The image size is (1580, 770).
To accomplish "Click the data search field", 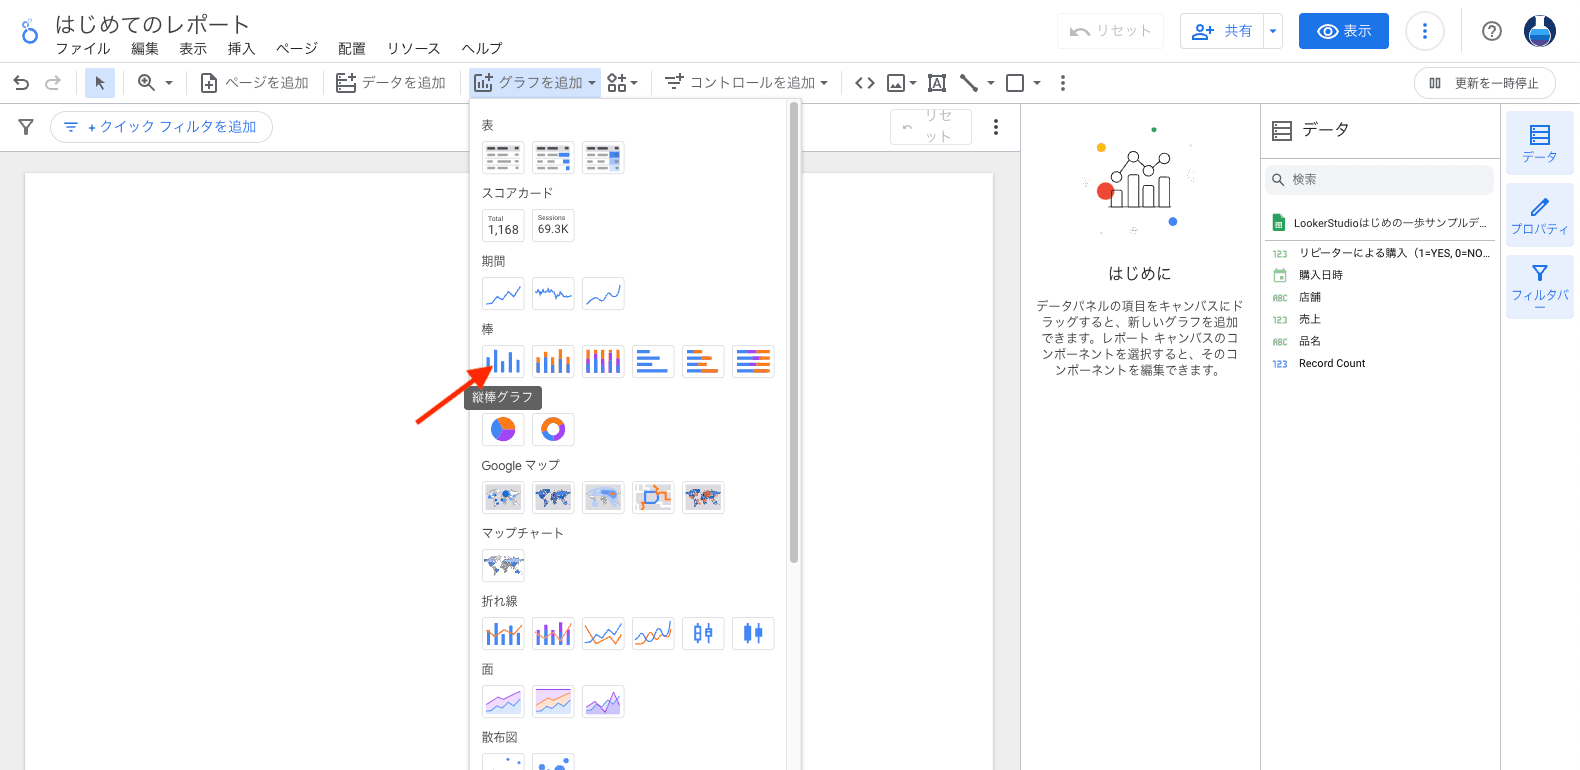I will pyautogui.click(x=1385, y=180).
